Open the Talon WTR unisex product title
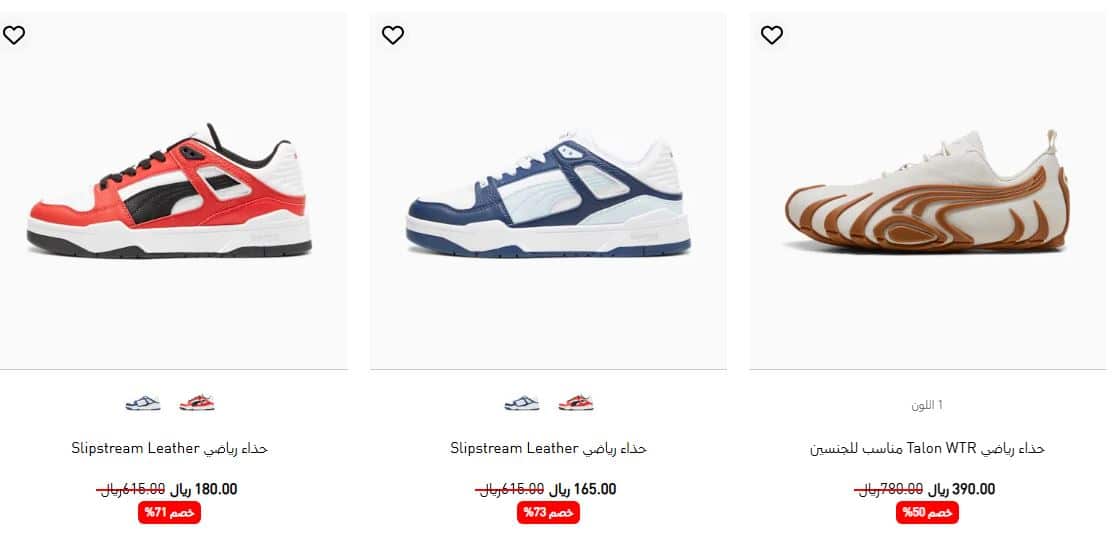Viewport: 1115px width, 543px height. click(x=927, y=448)
